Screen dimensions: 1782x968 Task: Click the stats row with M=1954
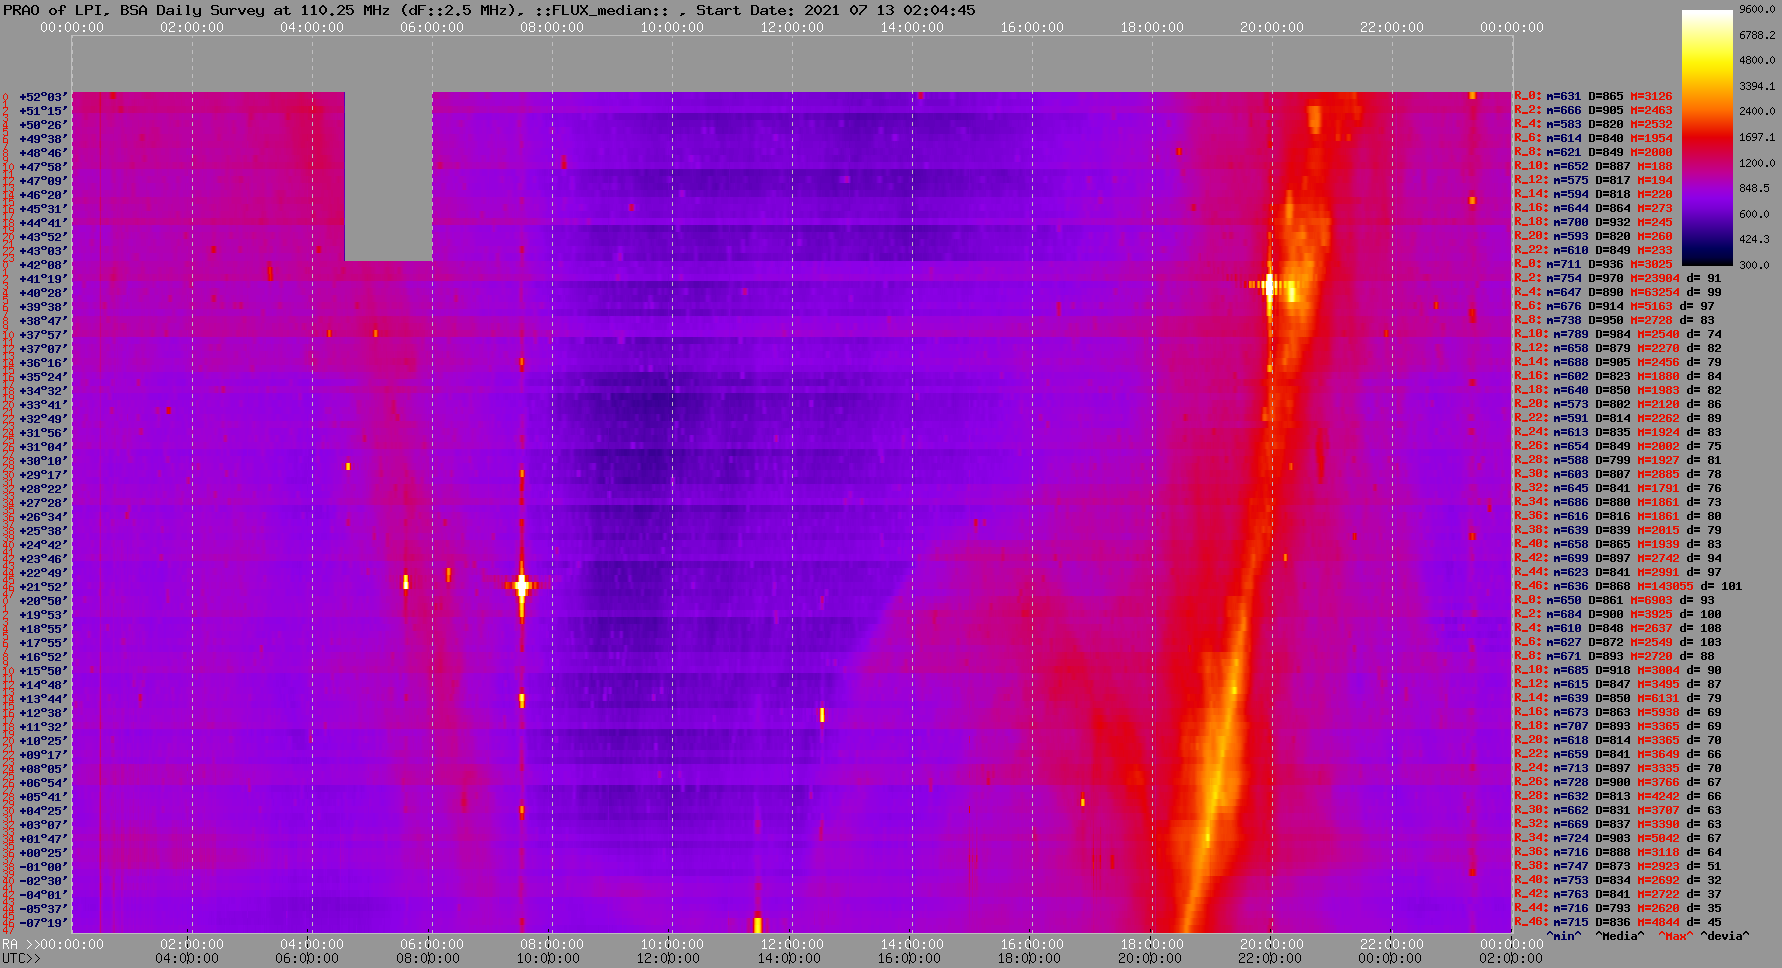1593,139
